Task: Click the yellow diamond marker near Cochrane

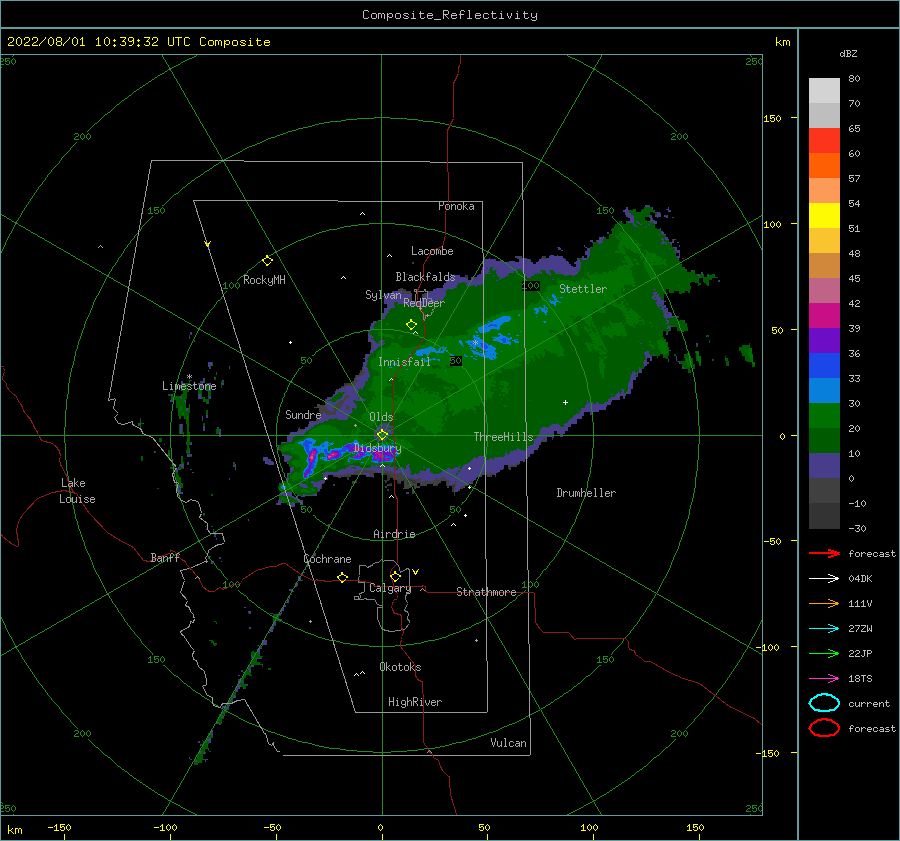Action: (342, 578)
